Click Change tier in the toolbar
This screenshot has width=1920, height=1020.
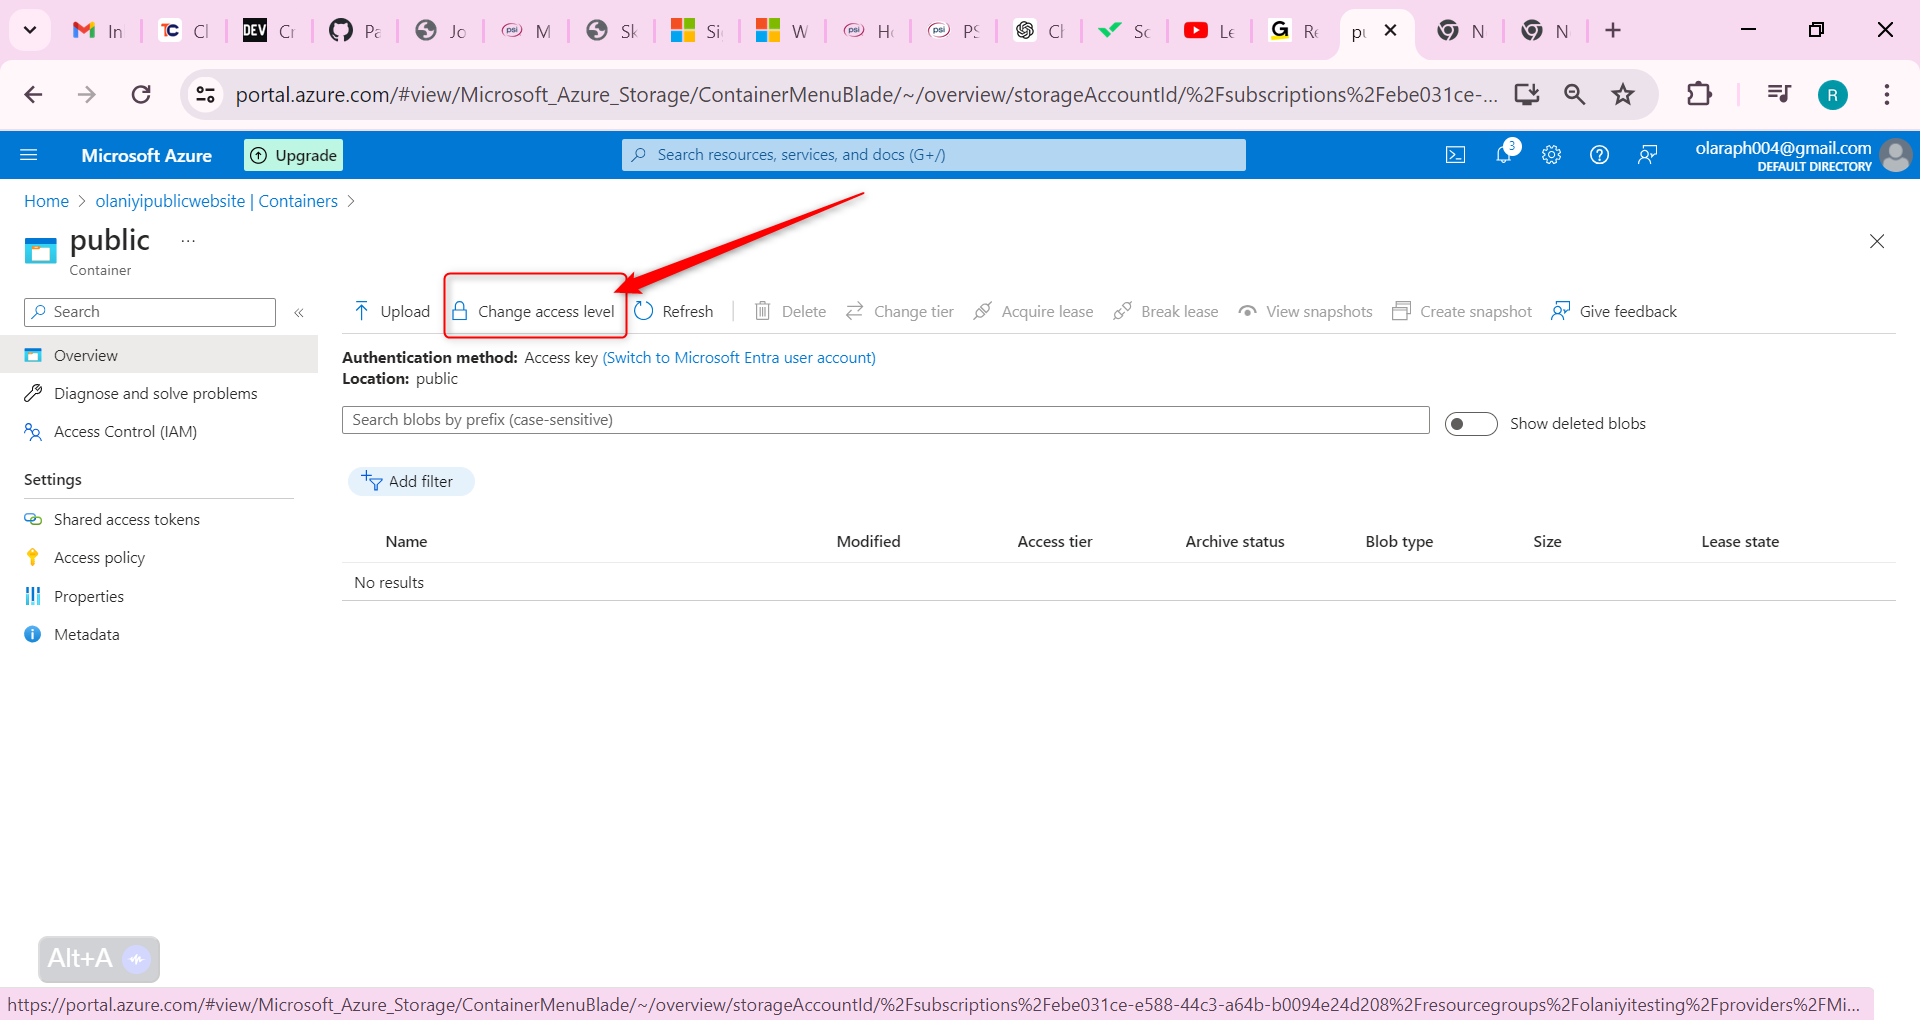click(x=900, y=311)
